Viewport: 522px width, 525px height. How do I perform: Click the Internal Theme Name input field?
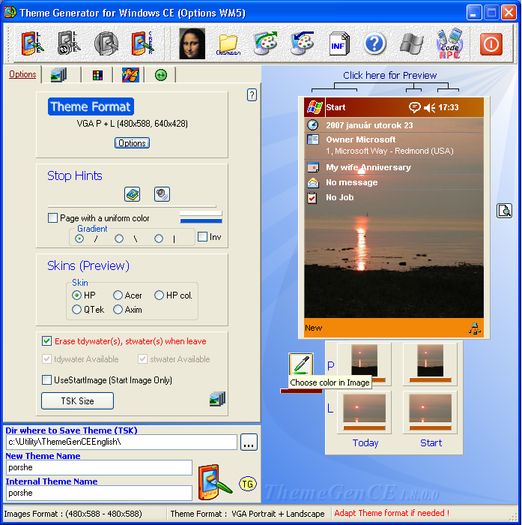point(99,493)
